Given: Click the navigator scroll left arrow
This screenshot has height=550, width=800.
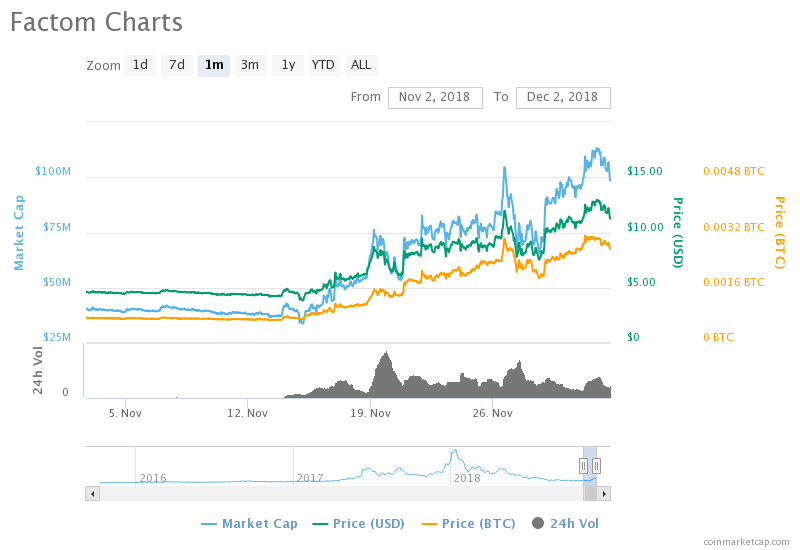Looking at the screenshot, I should pos(92,493).
